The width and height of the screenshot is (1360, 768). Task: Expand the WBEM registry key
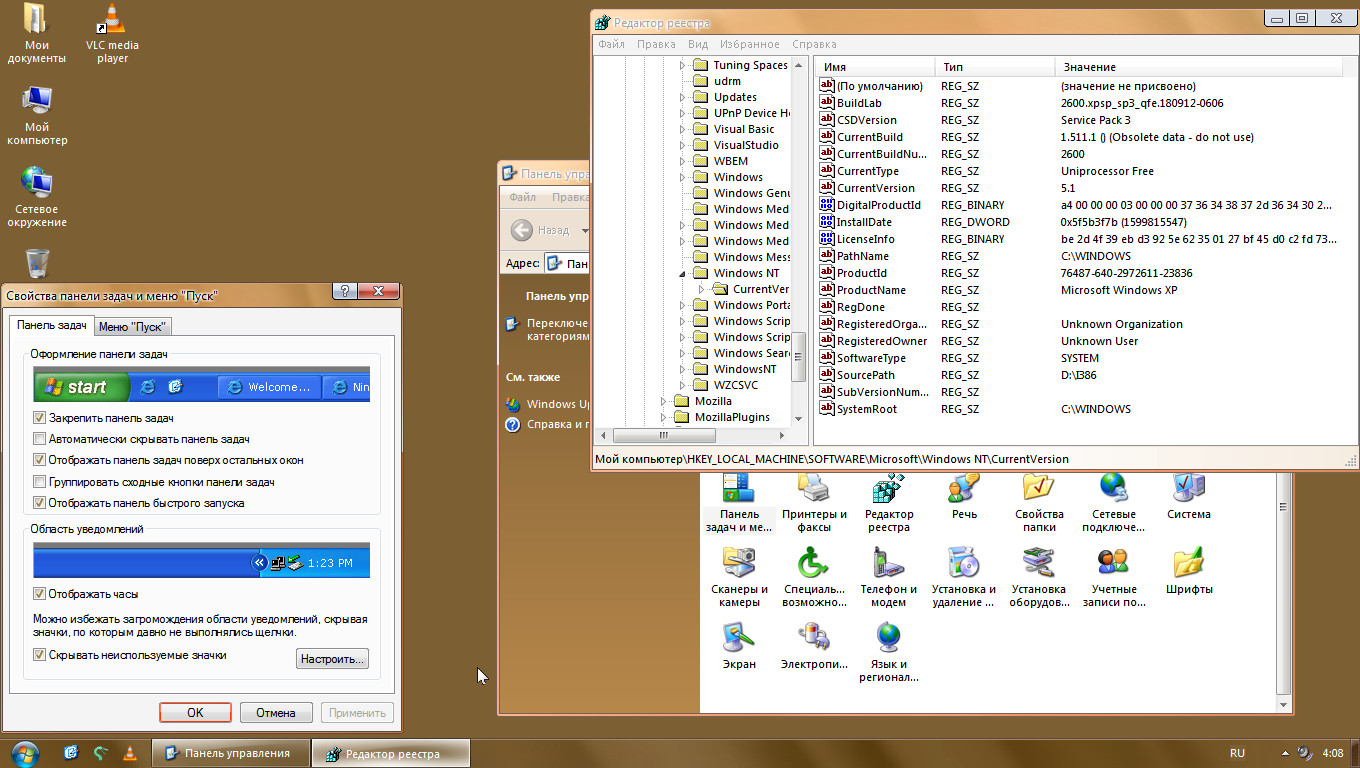coord(684,161)
